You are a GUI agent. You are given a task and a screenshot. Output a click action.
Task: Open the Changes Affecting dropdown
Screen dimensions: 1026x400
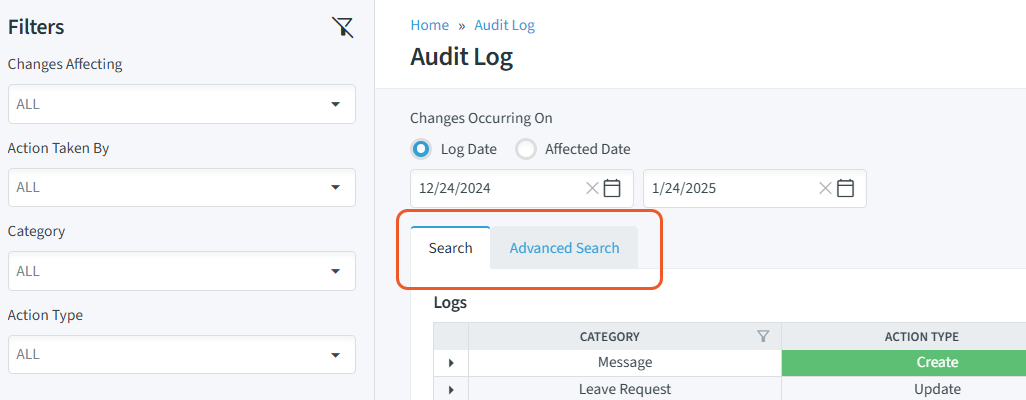click(x=182, y=104)
